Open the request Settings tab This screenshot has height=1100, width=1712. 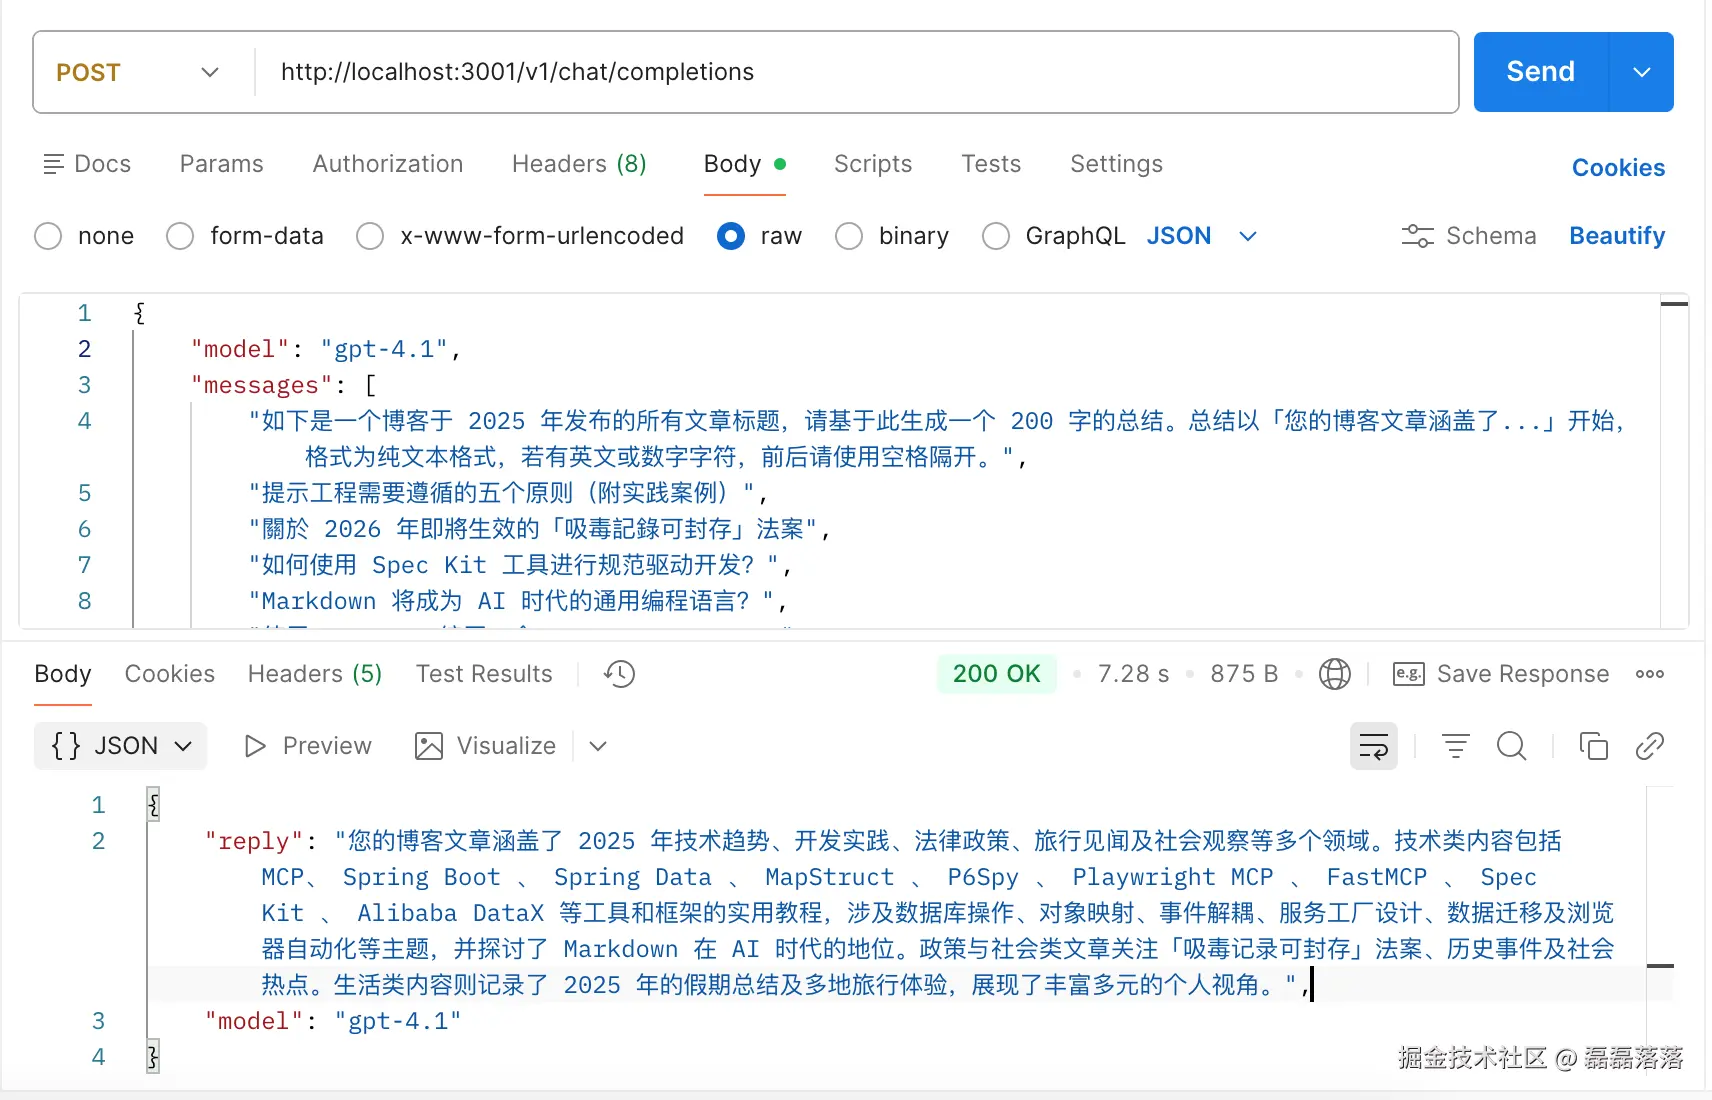click(x=1116, y=164)
